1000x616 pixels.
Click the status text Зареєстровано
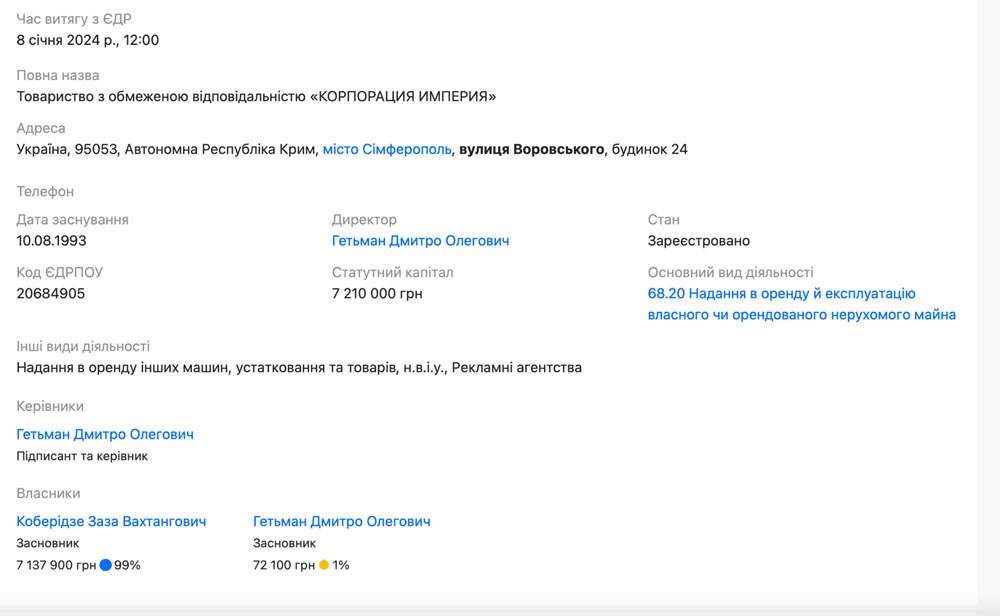click(698, 241)
